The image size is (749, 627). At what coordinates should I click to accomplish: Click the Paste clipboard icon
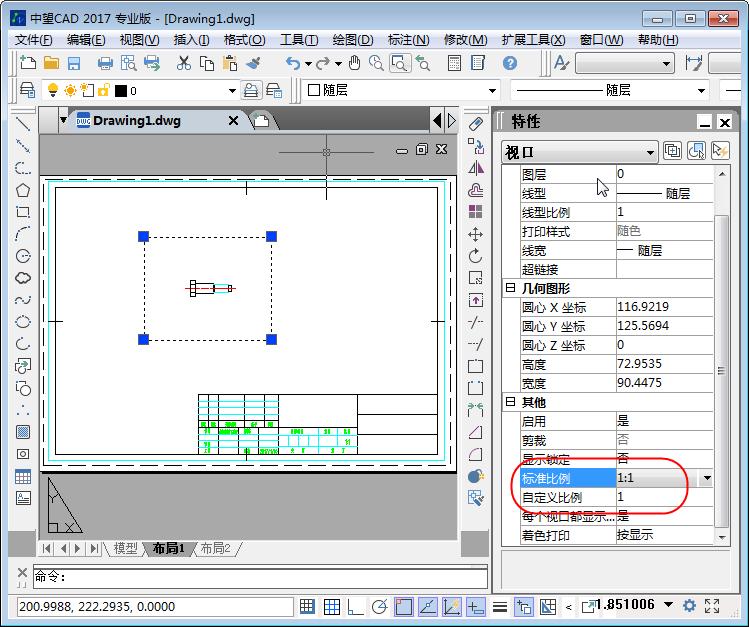click(x=230, y=63)
